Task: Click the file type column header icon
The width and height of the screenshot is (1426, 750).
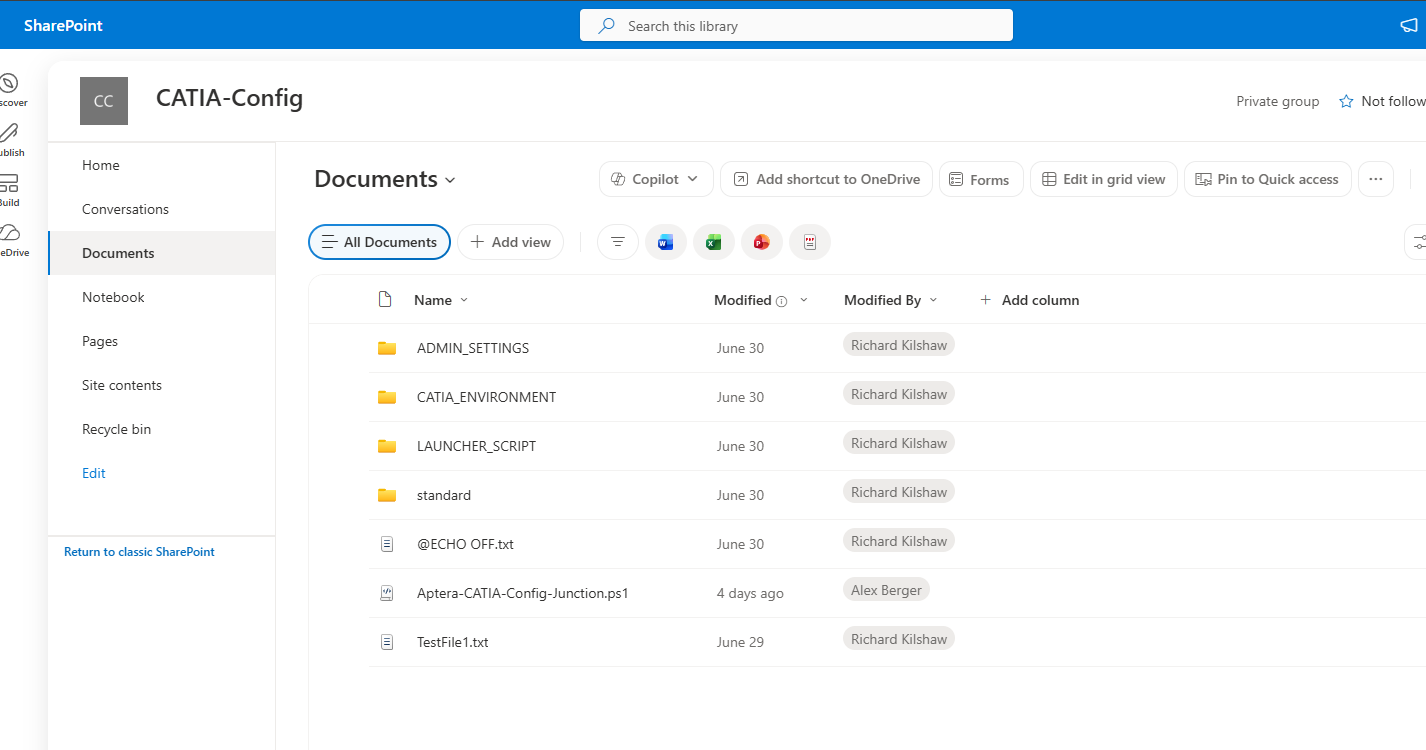Action: click(384, 299)
